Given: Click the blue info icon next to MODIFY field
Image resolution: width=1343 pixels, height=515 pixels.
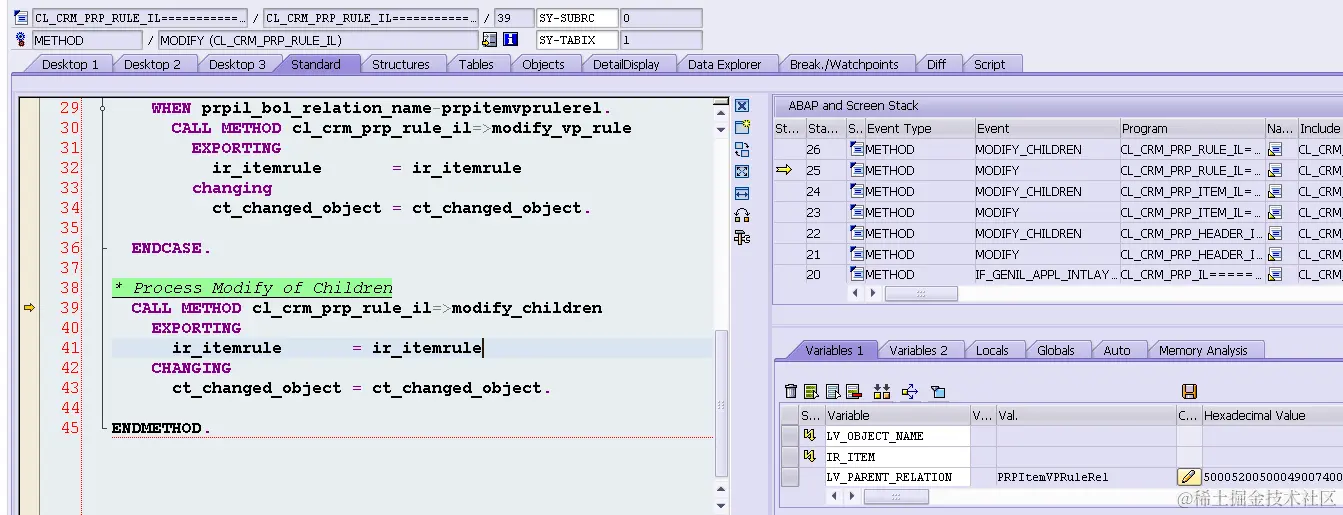Looking at the screenshot, I should [510, 40].
